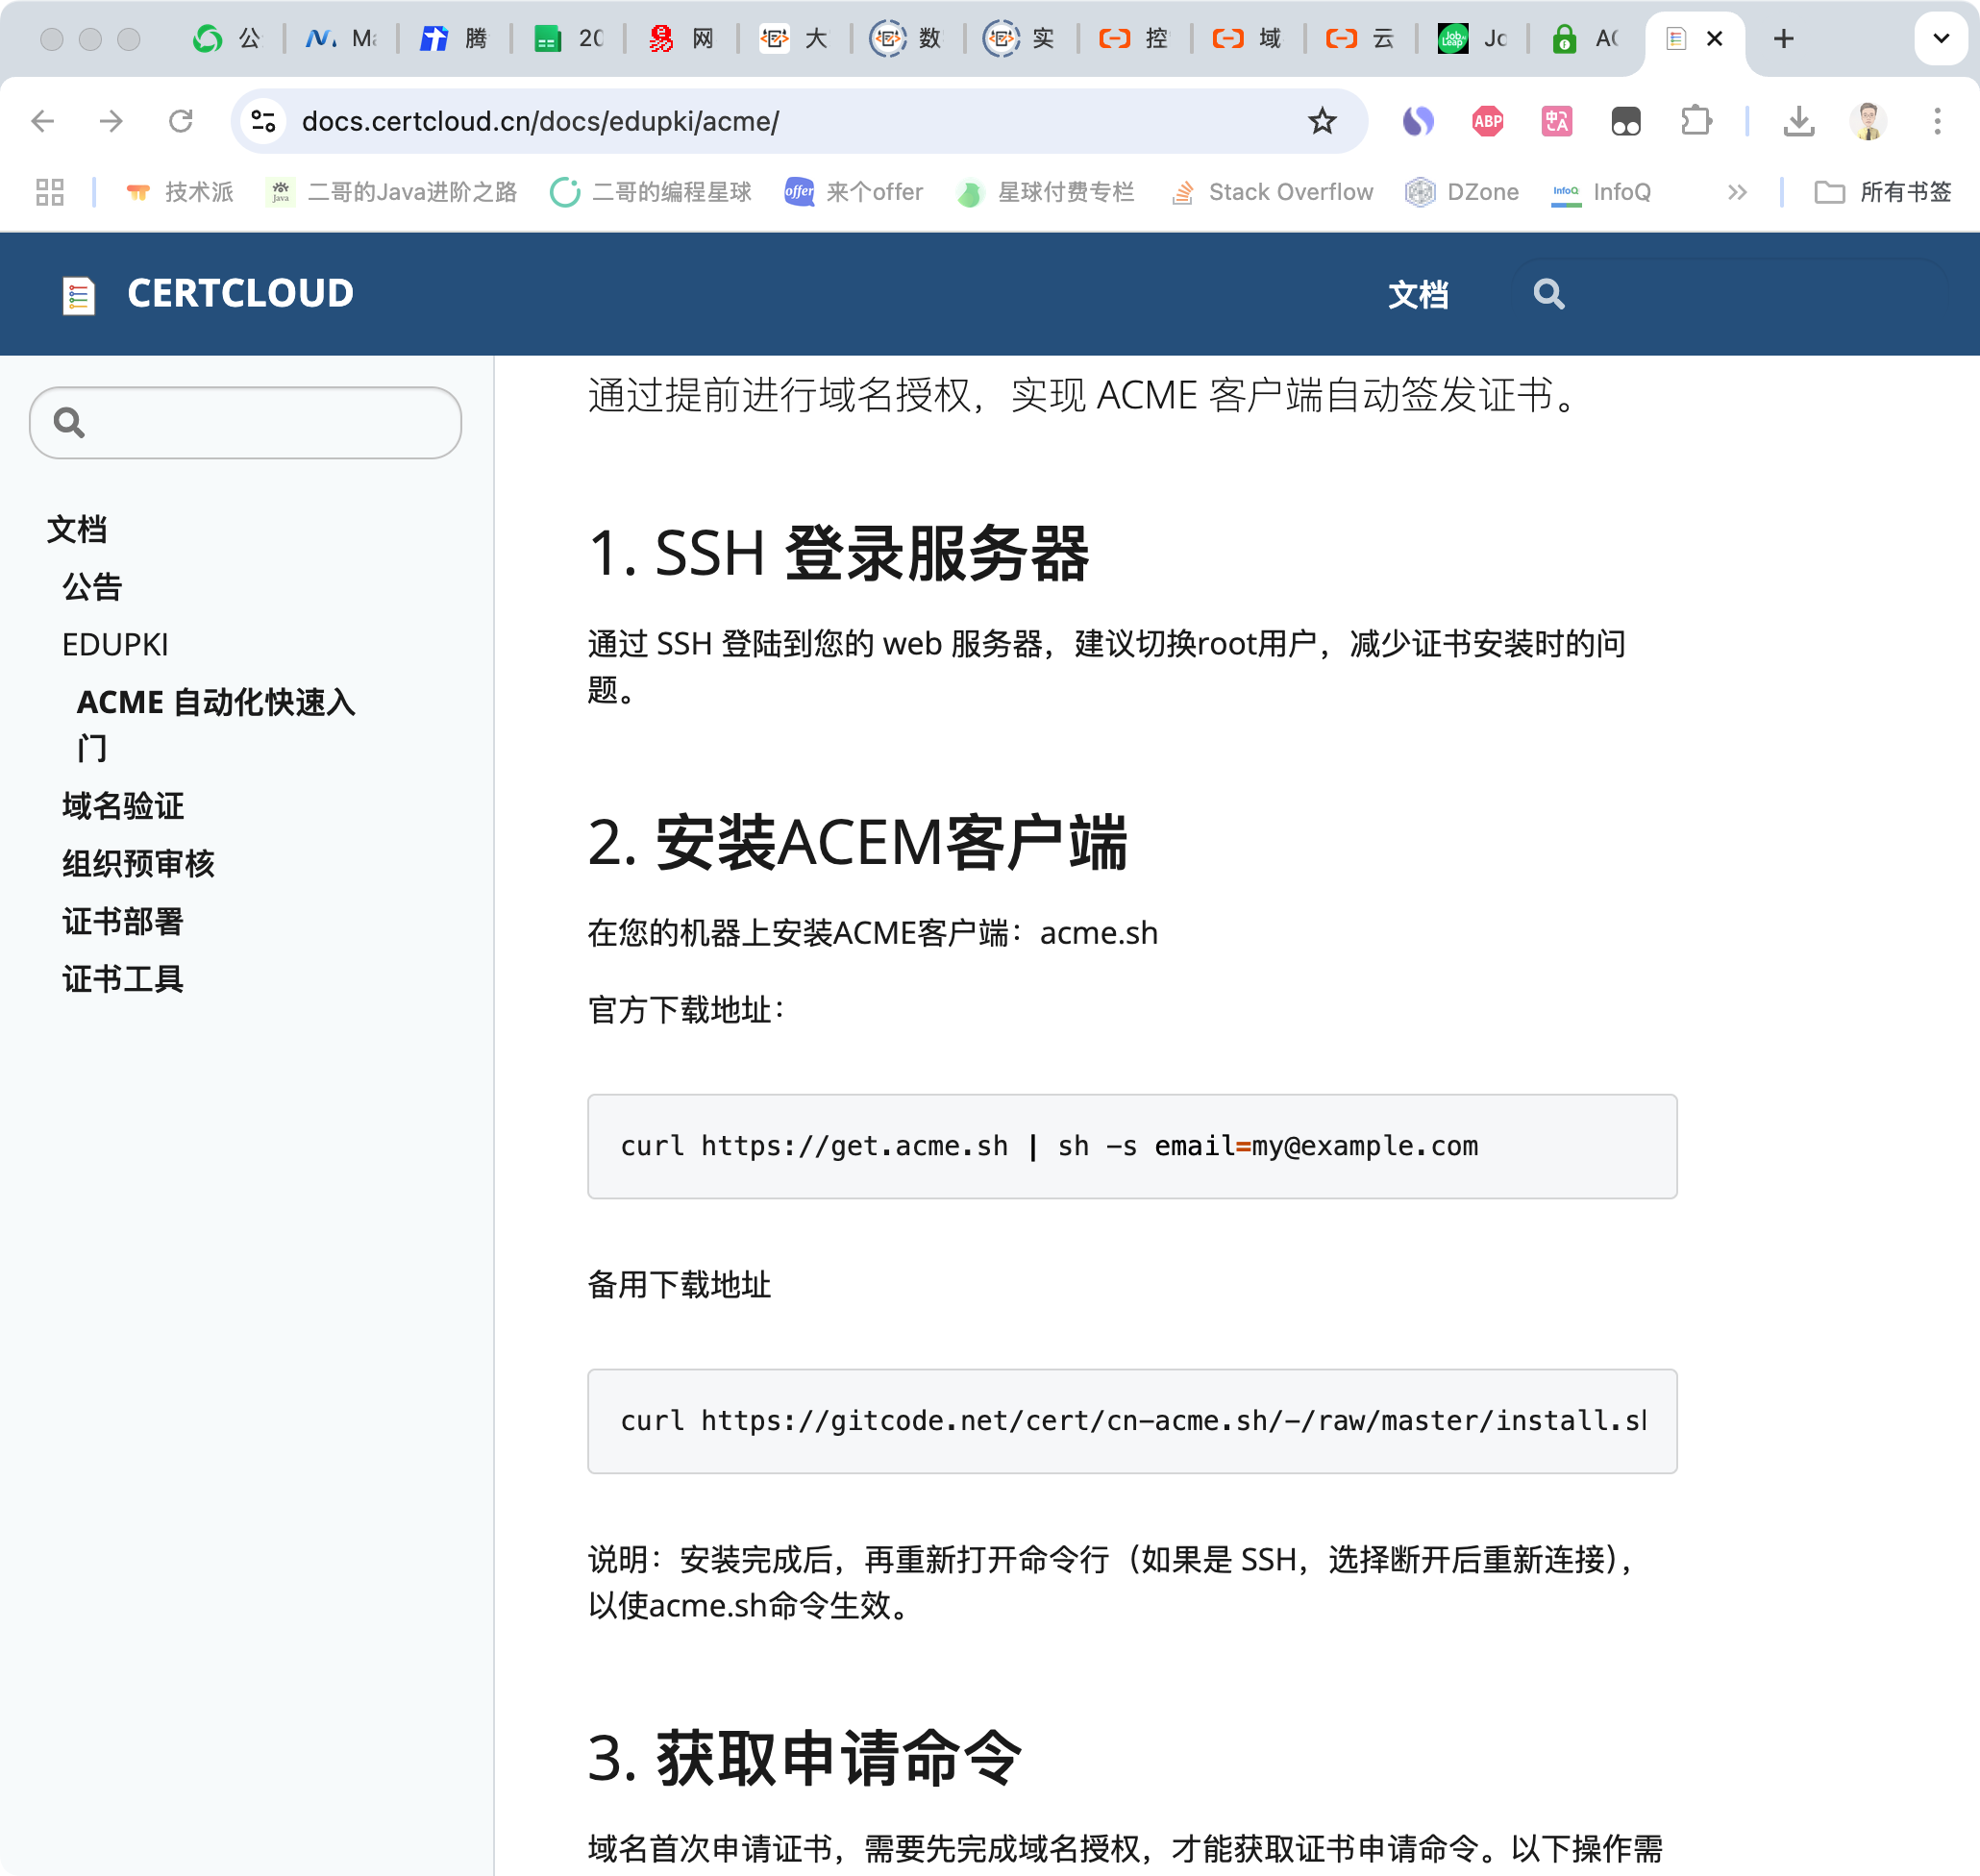This screenshot has height=1876, width=1980.
Task: Switch to the ACME 自动化快速入门 sidebar item
Action: [x=215, y=724]
